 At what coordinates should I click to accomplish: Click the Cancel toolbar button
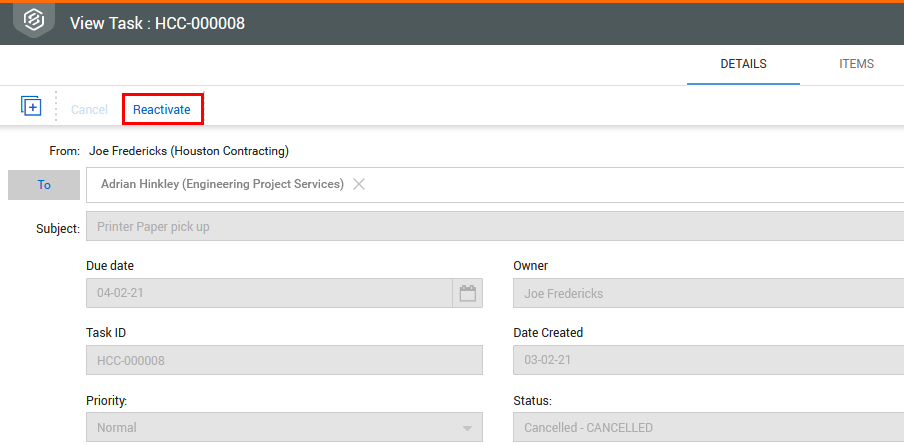pos(89,109)
